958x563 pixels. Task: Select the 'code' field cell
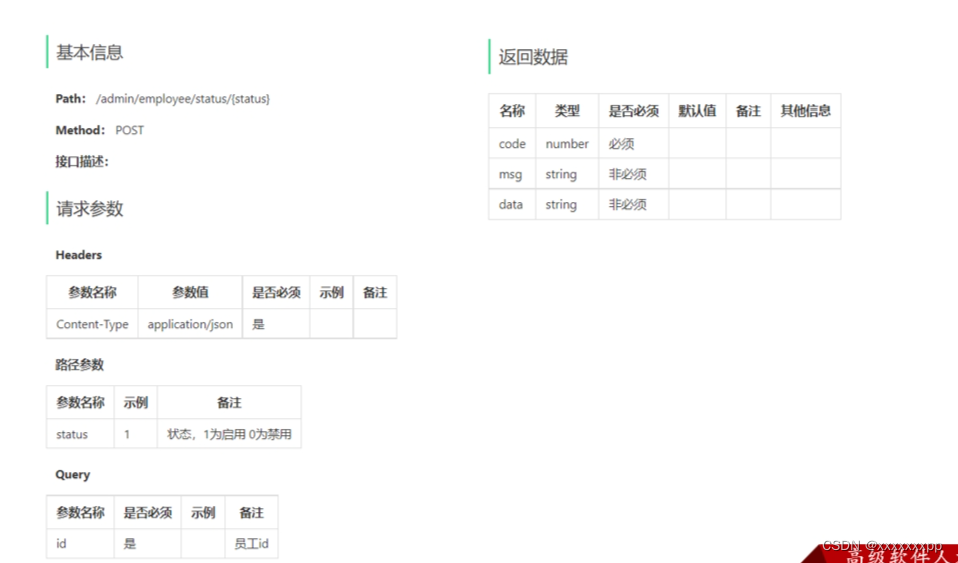pos(512,144)
